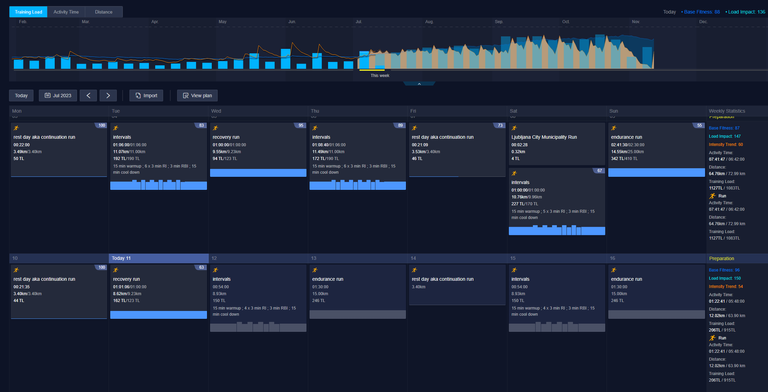The width and height of the screenshot is (768, 392).
Task: Click the blue intensity bar on today's recovery run
Action: point(158,315)
